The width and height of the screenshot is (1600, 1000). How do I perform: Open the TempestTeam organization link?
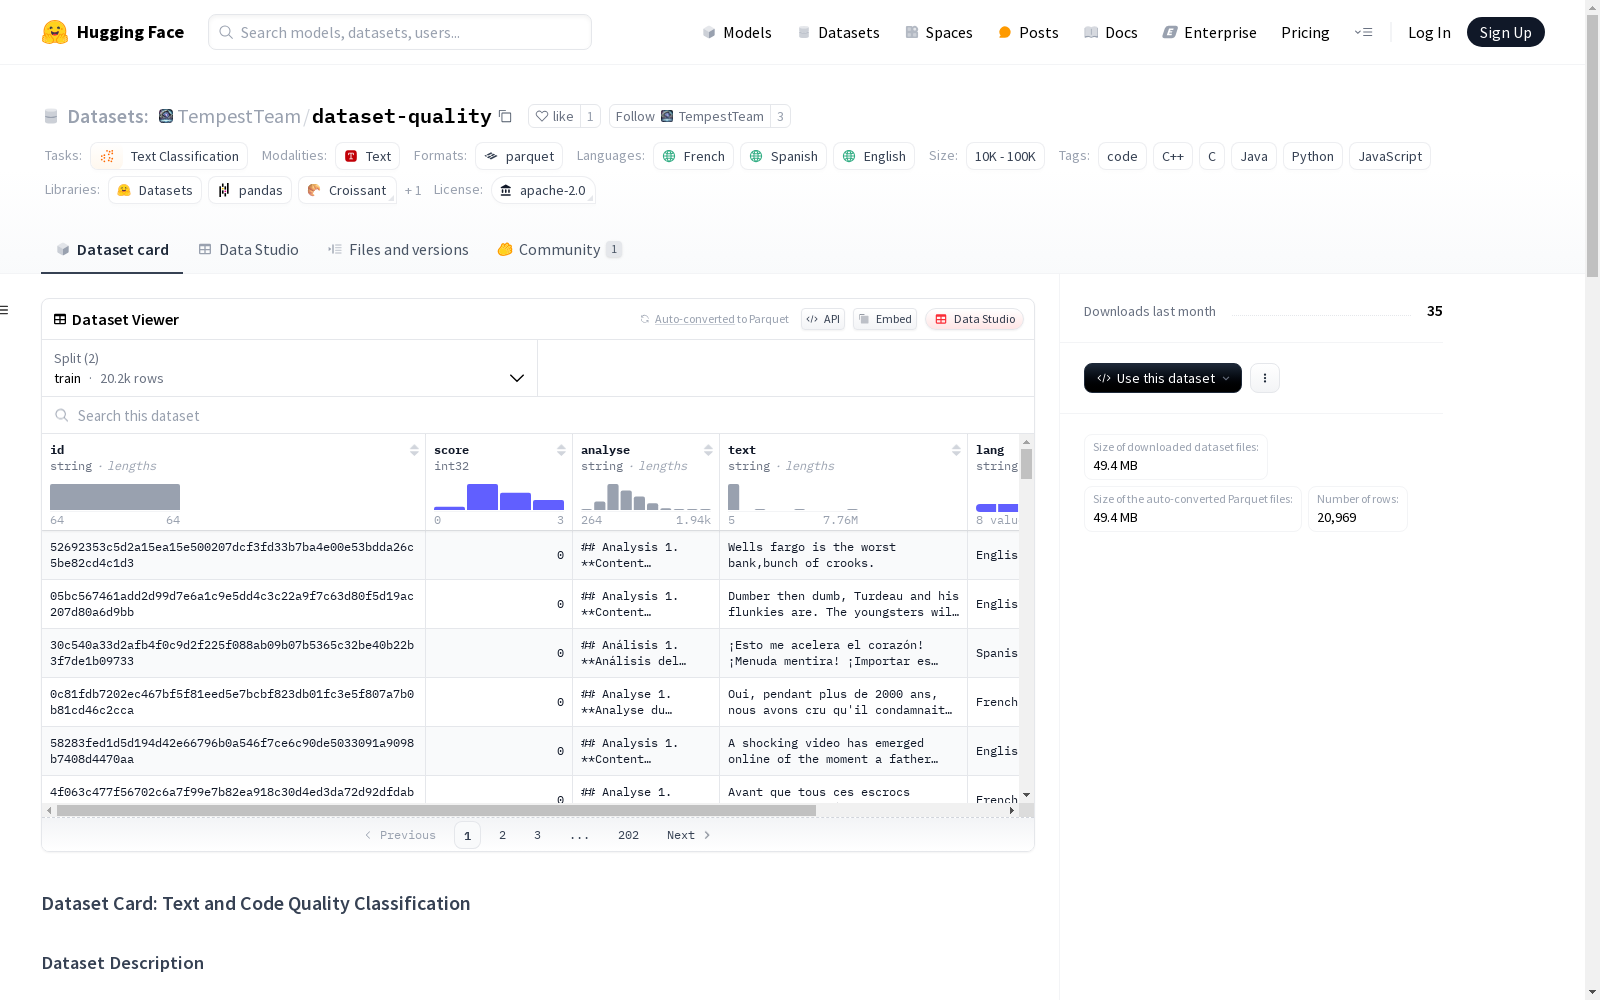tap(239, 116)
